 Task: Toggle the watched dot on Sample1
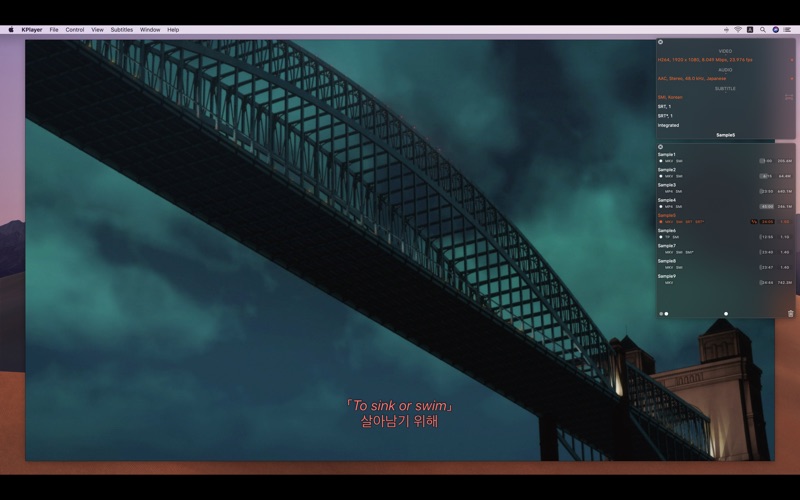click(x=661, y=161)
